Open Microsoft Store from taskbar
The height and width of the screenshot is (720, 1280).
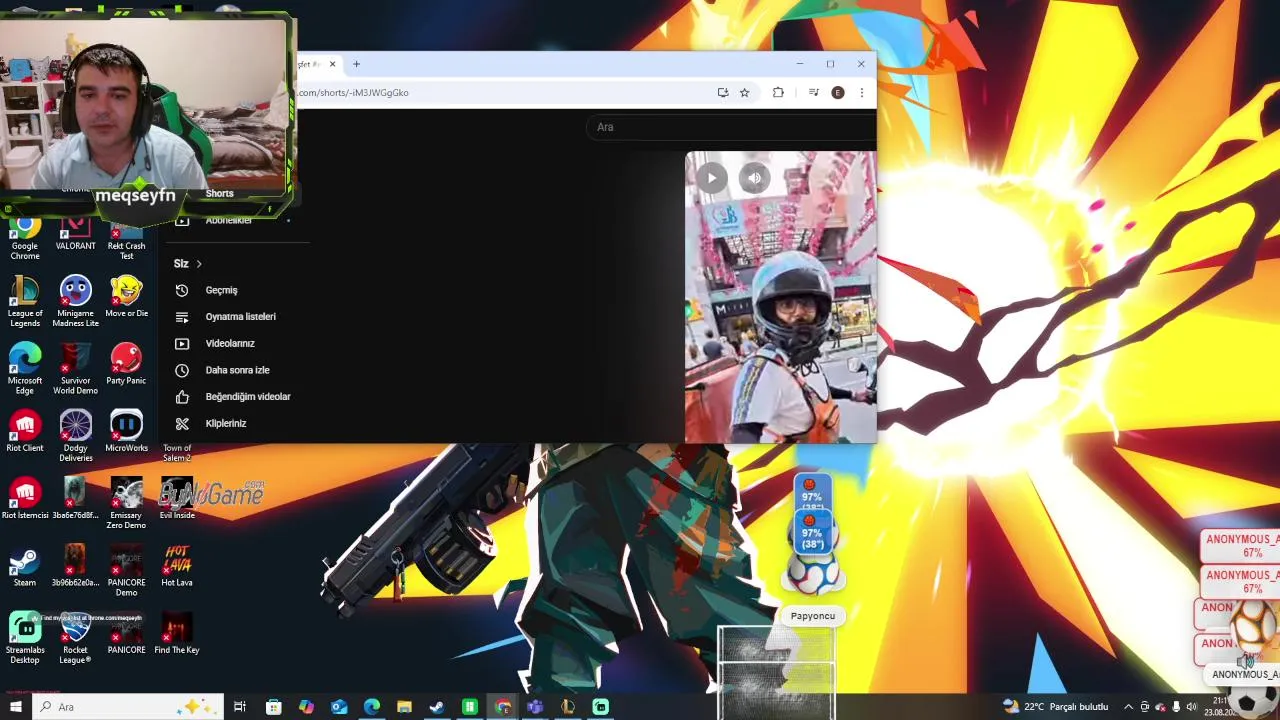[273, 707]
